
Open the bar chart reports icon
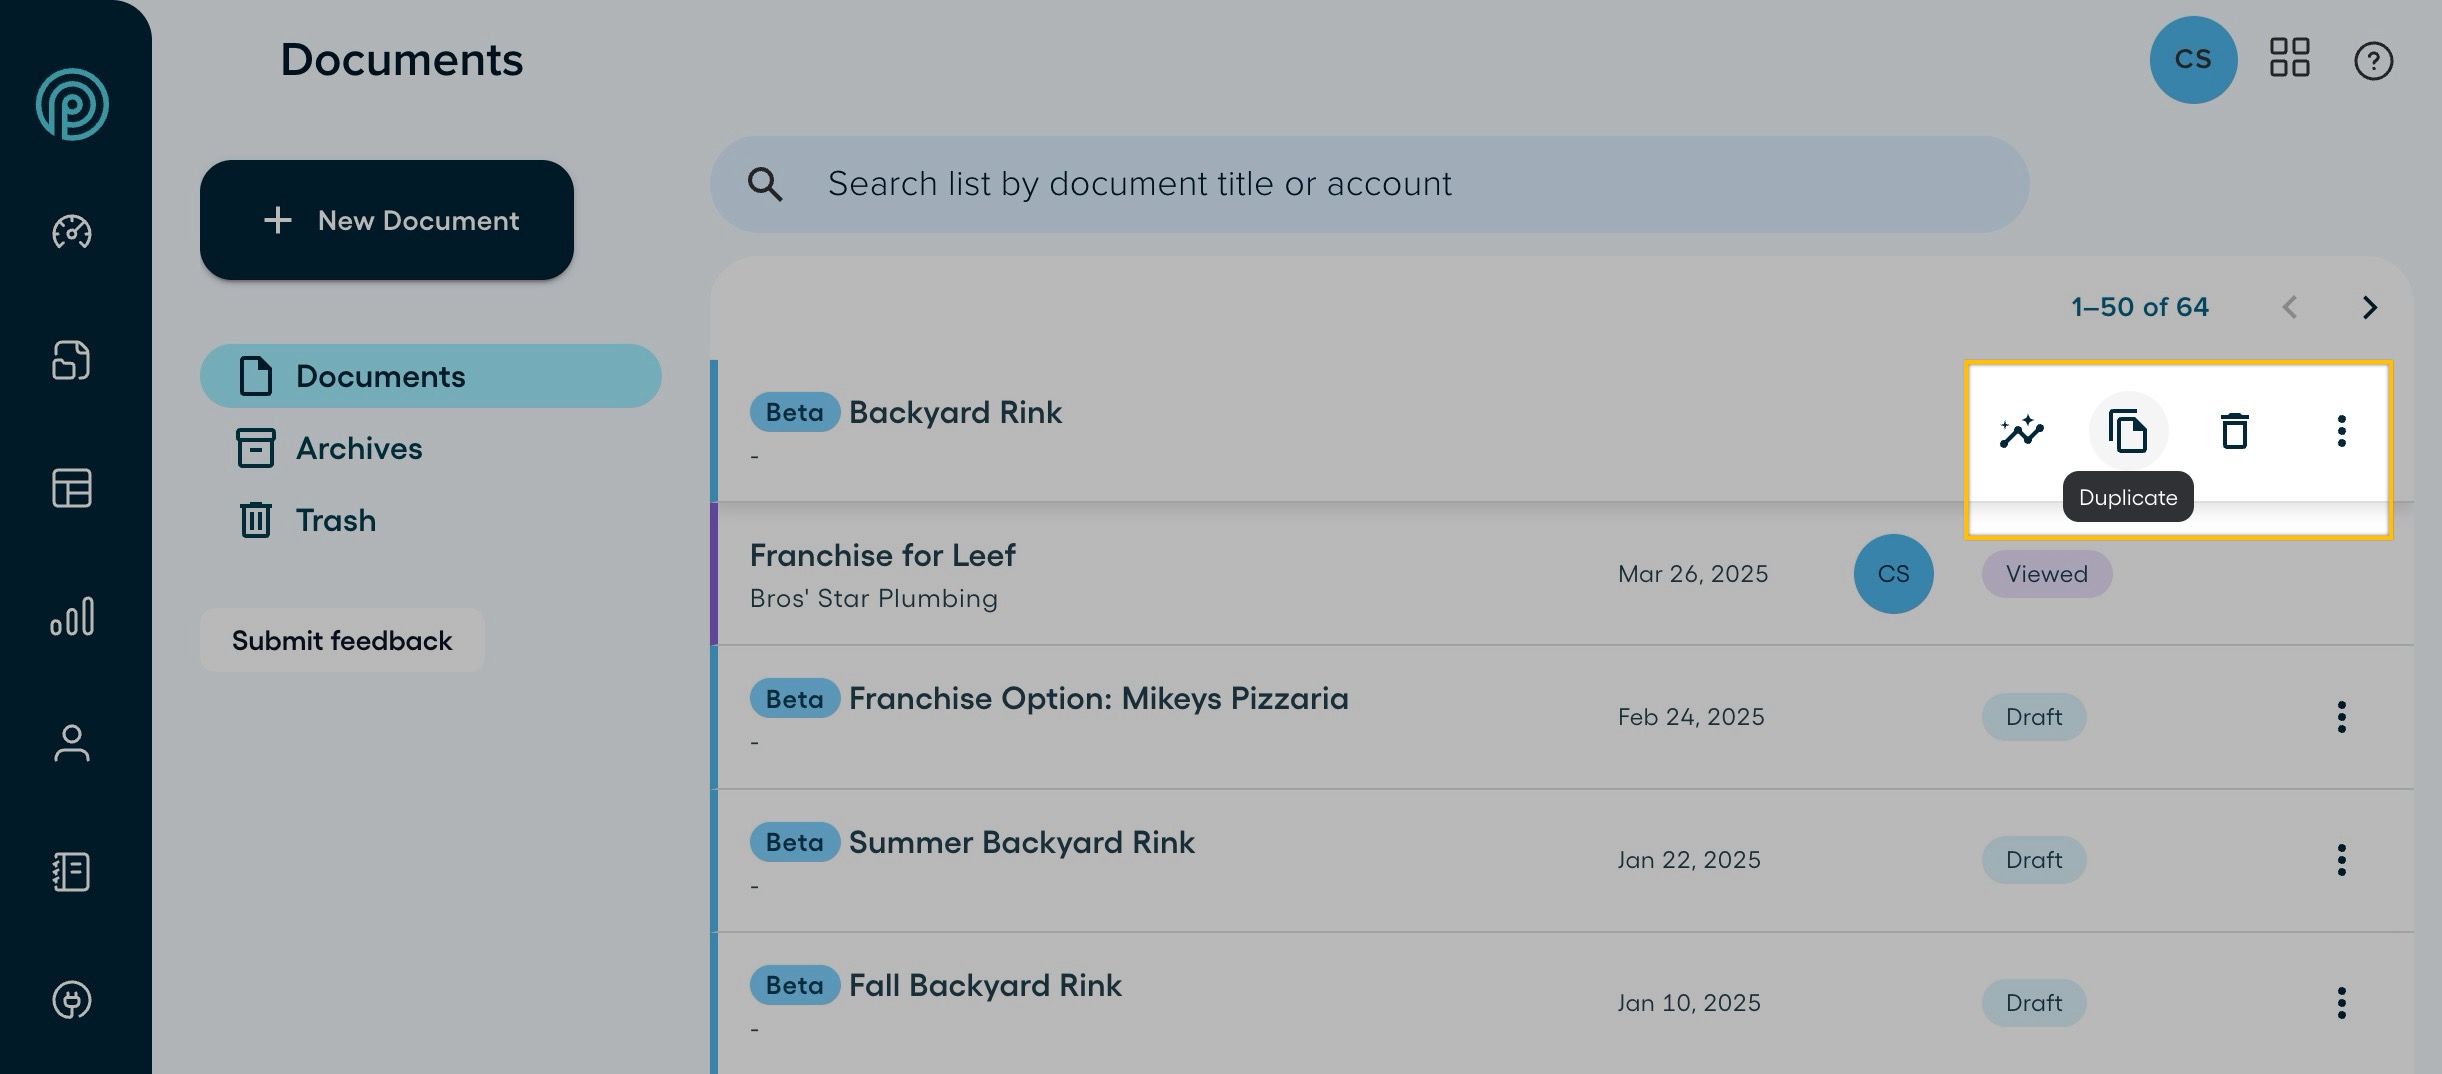tap(72, 616)
